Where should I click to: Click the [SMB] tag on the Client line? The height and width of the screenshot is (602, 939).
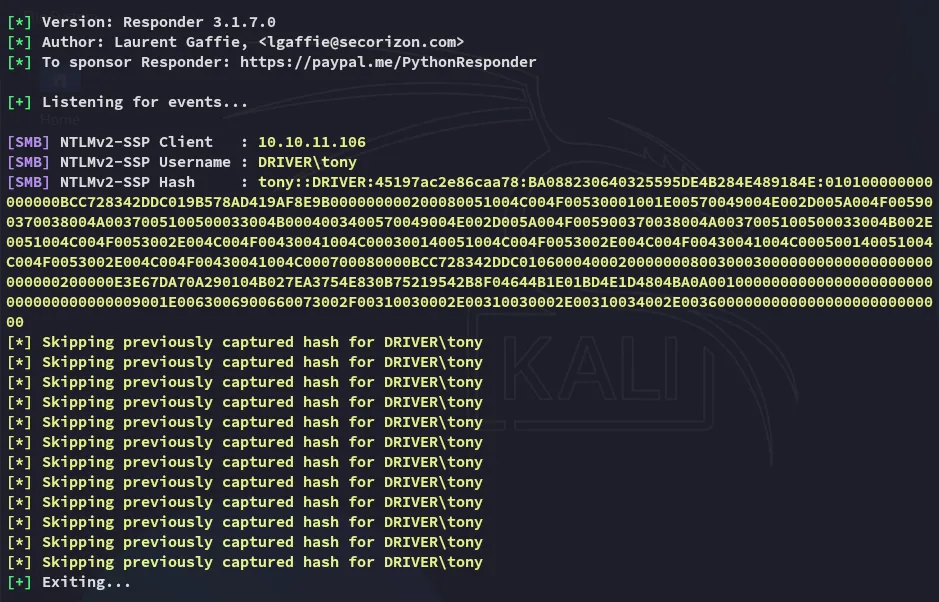click(28, 142)
